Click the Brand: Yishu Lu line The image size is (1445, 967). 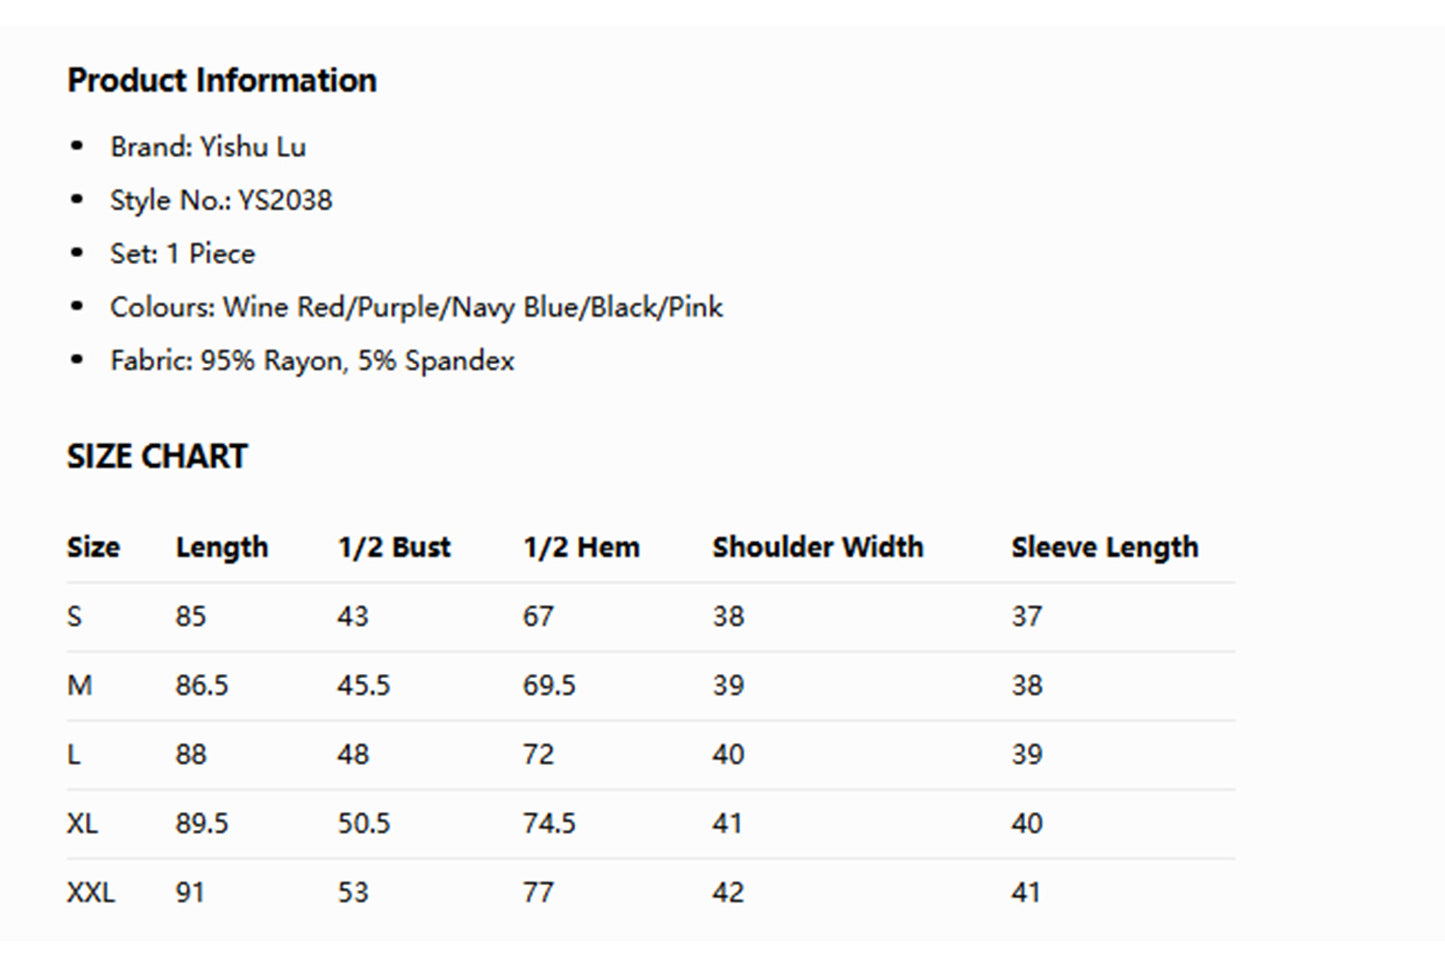[208, 147]
